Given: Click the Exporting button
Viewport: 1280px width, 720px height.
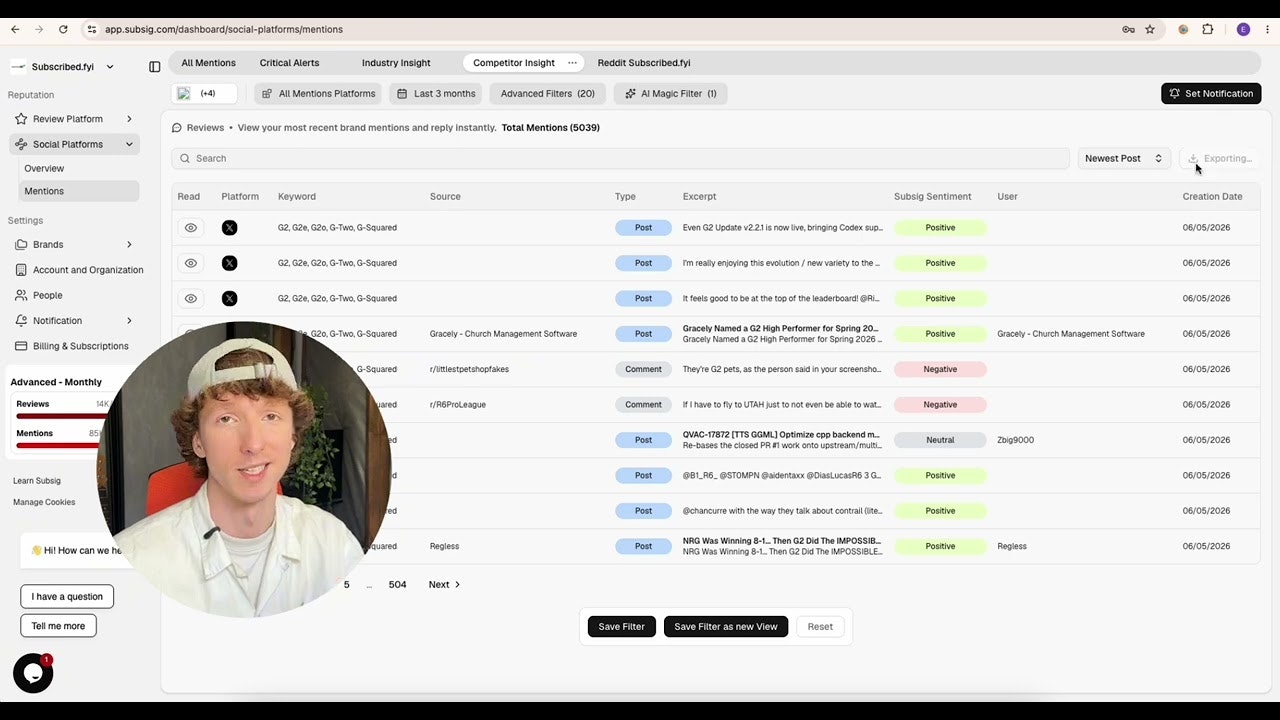Looking at the screenshot, I should pos(1218,158).
